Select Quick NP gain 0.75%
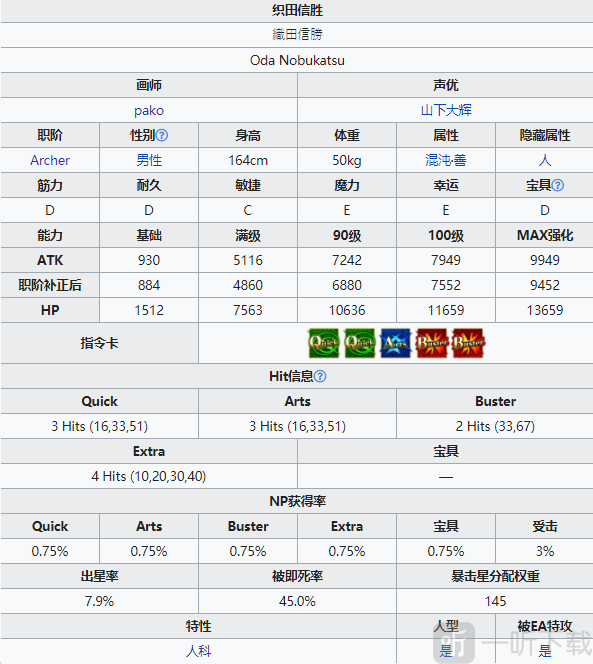This screenshot has height=664, width=593. (x=50, y=551)
